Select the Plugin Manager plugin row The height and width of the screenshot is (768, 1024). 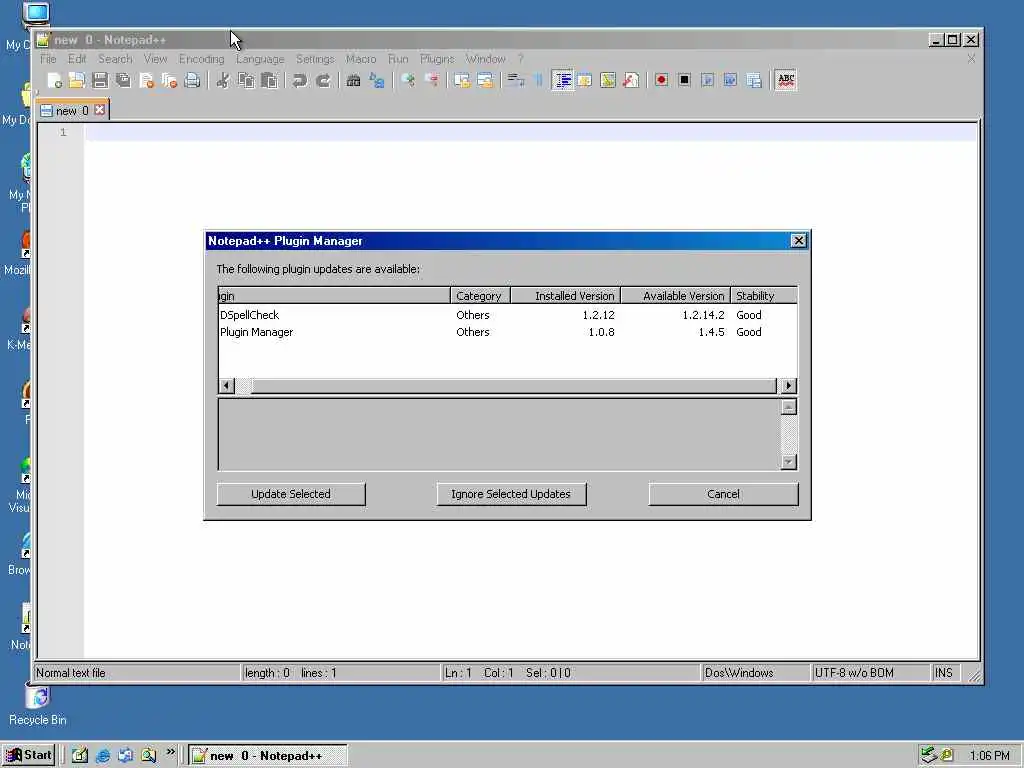pos(507,332)
